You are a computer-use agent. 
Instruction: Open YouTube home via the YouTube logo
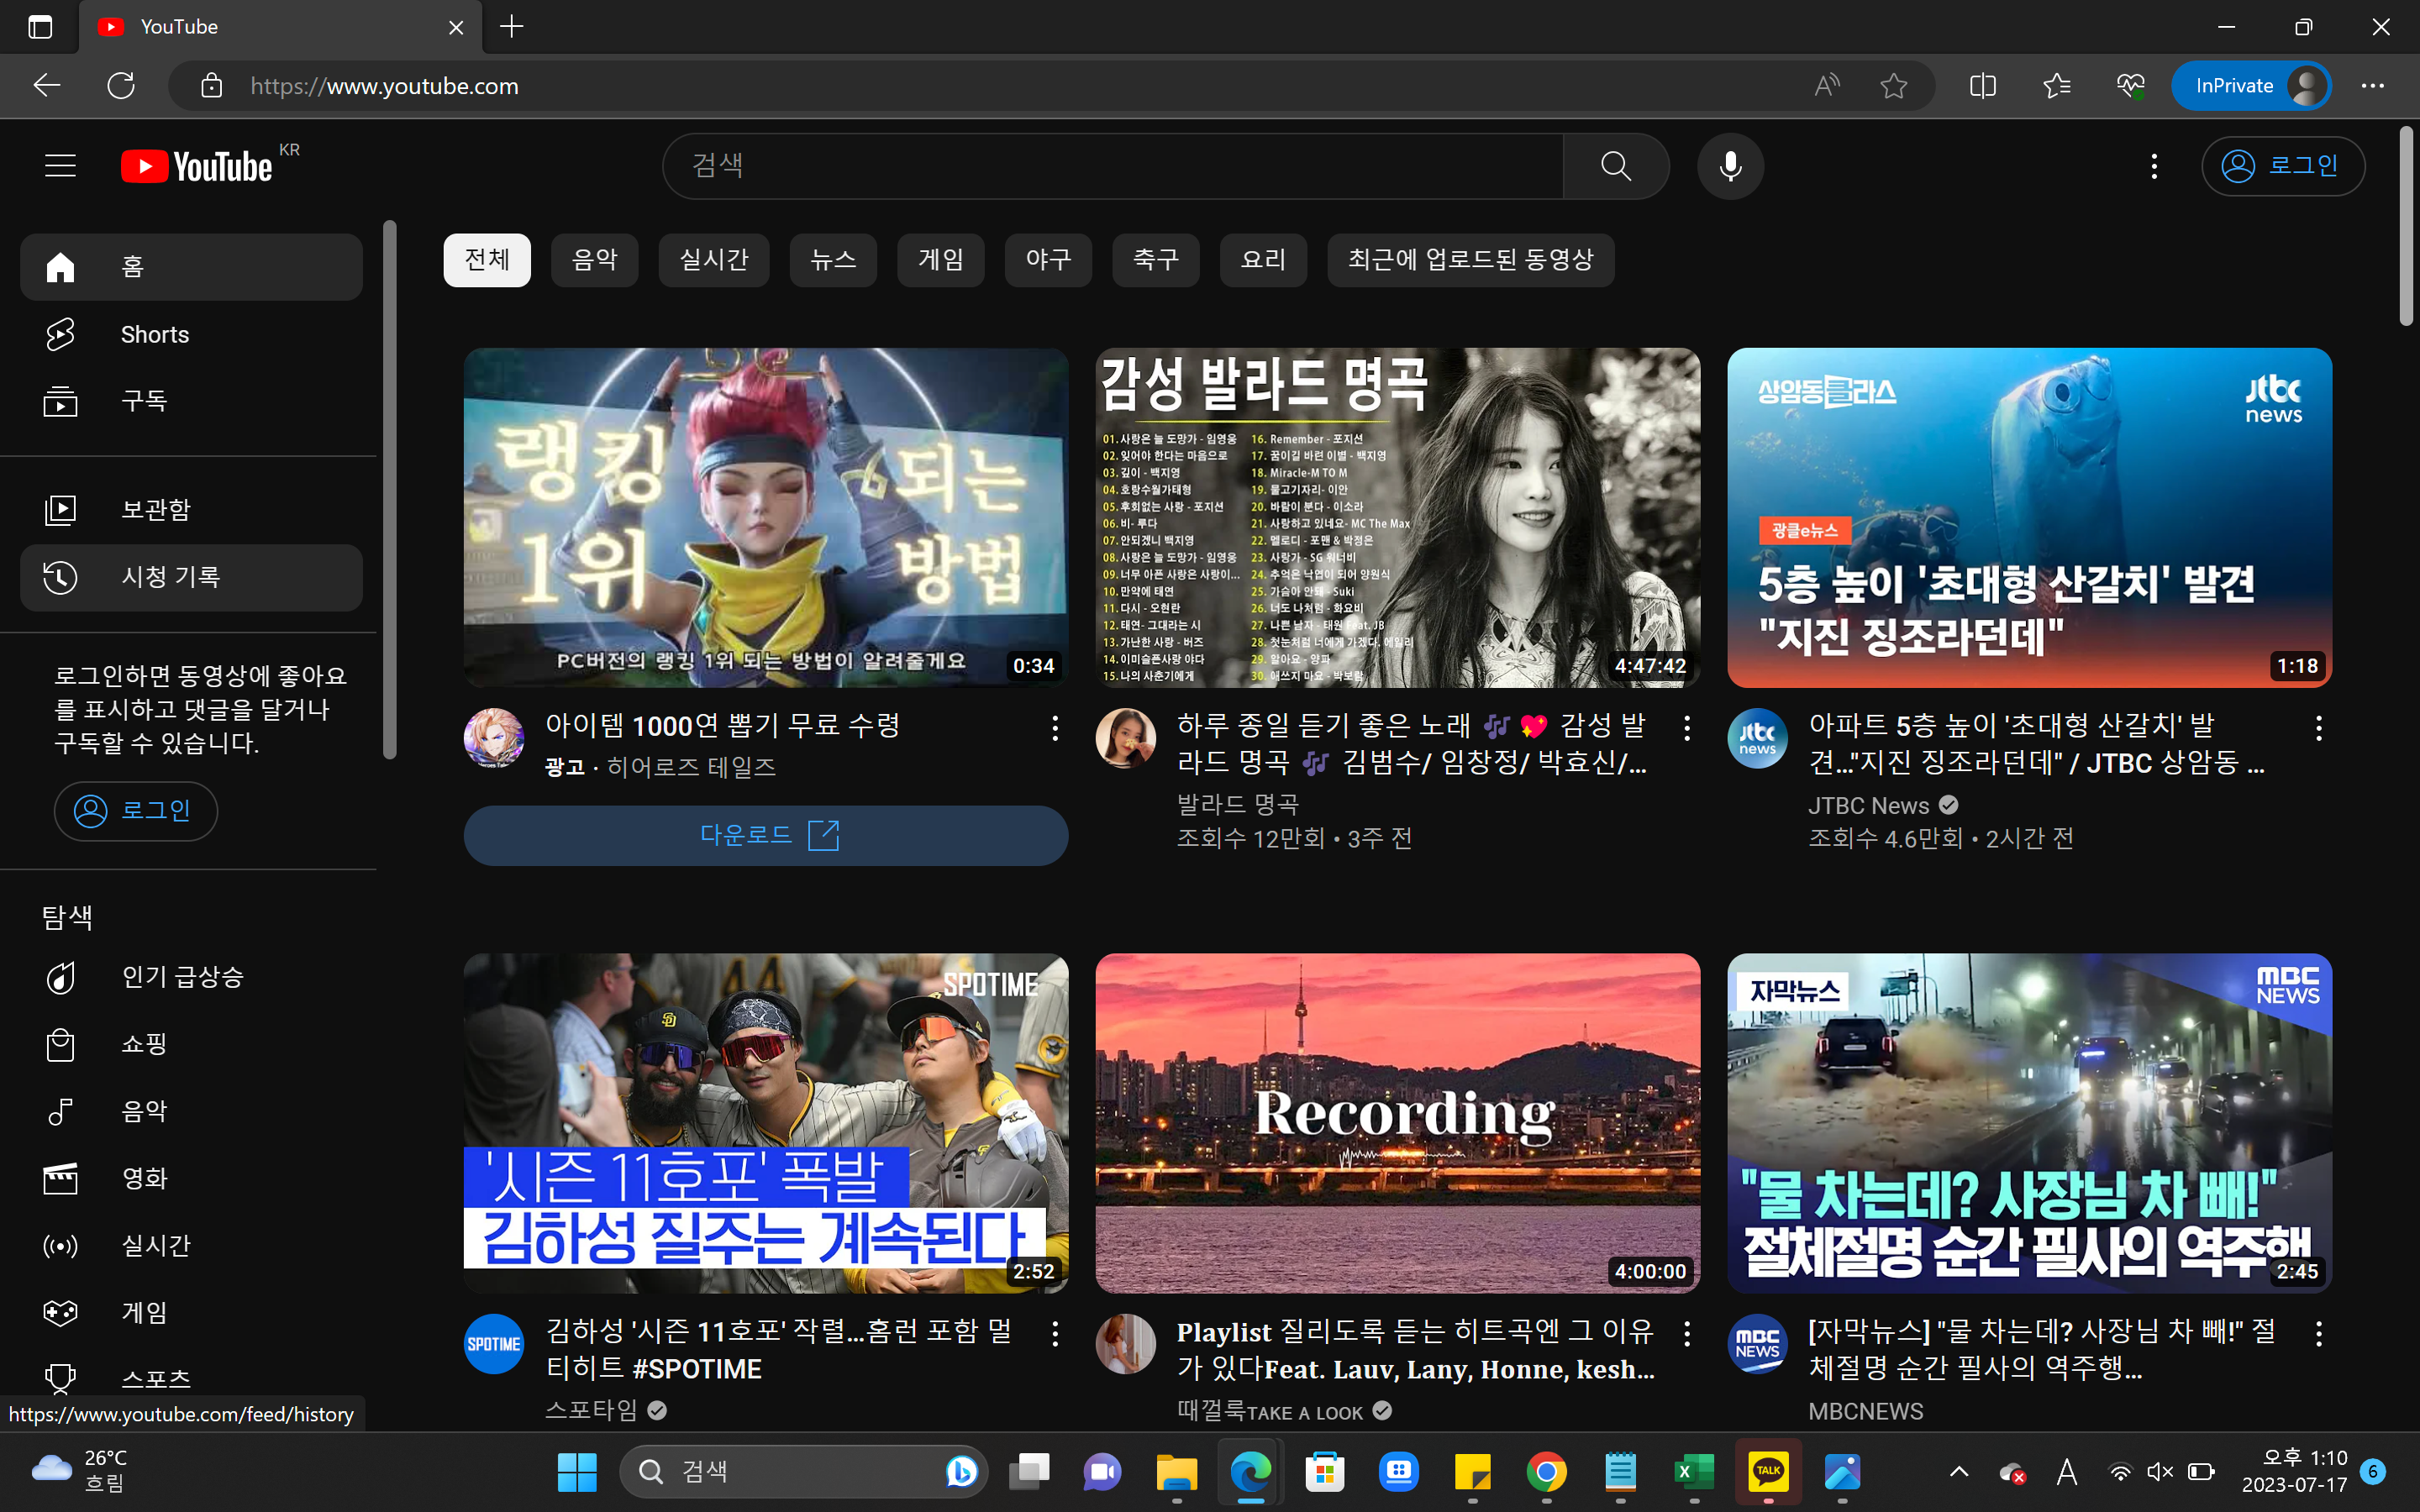196,165
